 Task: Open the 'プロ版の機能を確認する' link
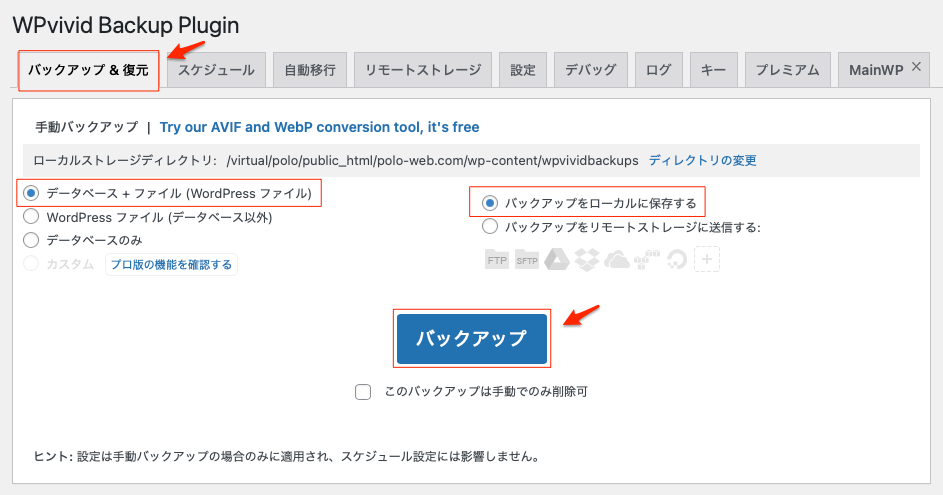tap(171, 265)
